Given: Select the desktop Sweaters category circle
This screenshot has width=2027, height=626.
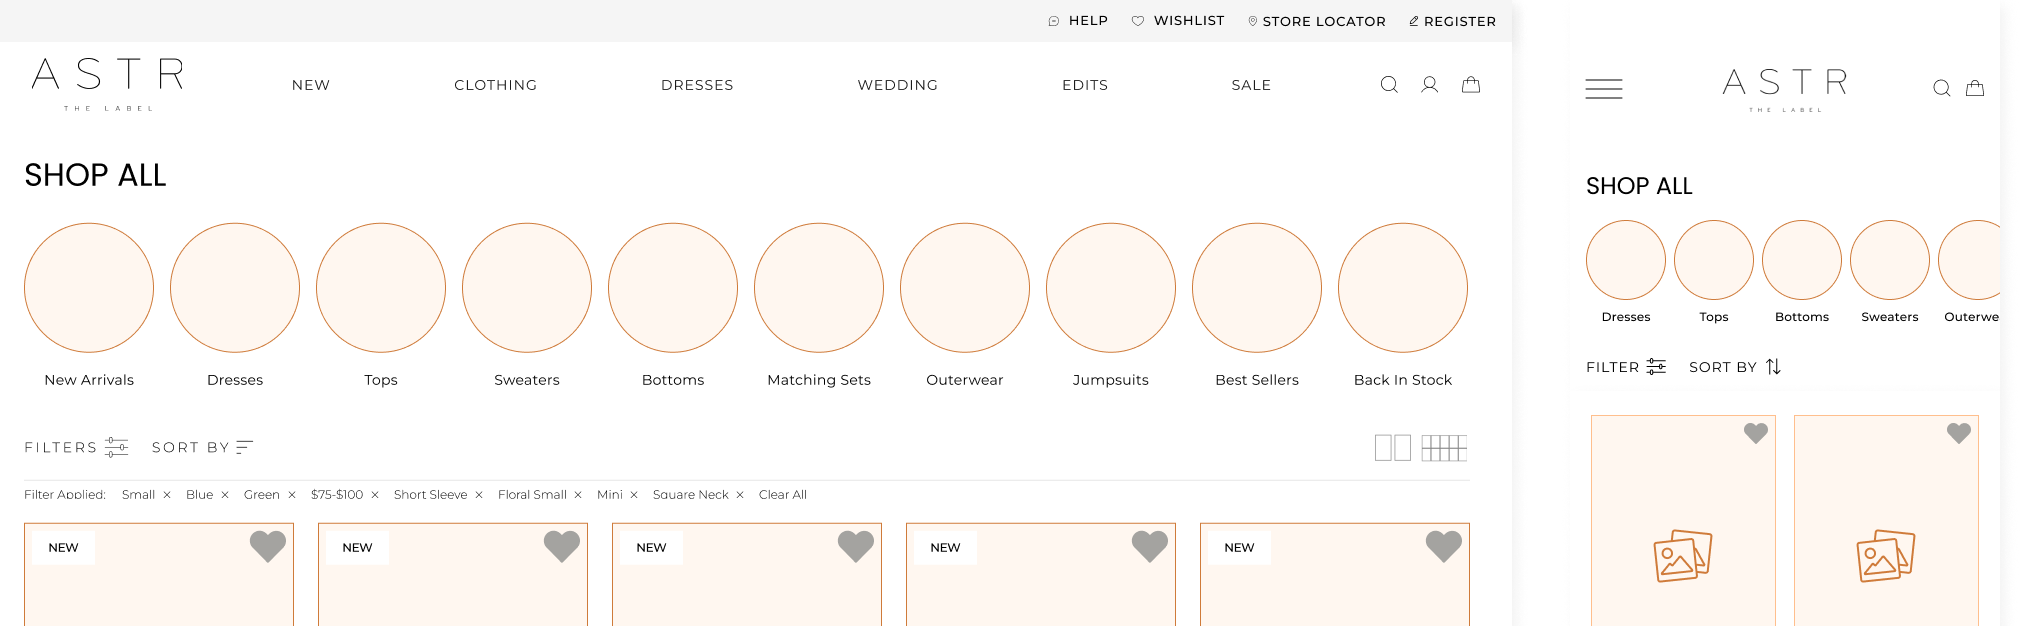Looking at the screenshot, I should tap(527, 288).
